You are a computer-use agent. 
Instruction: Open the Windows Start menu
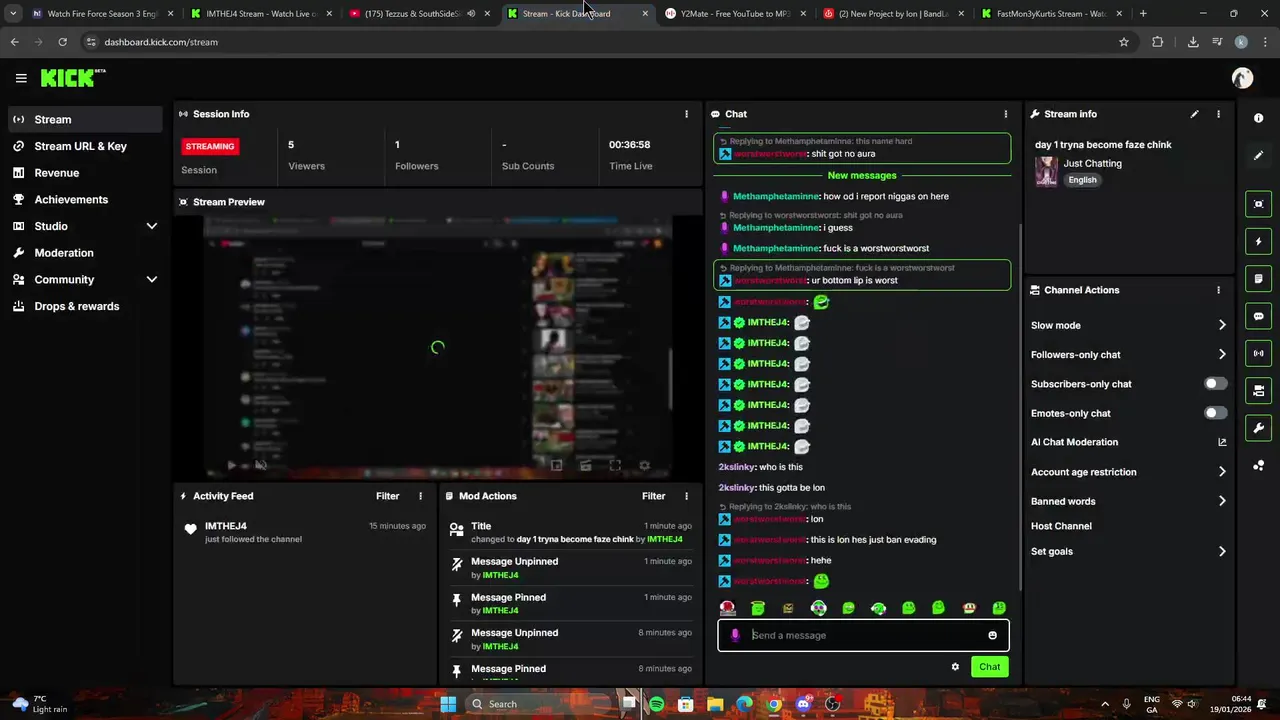(448, 704)
